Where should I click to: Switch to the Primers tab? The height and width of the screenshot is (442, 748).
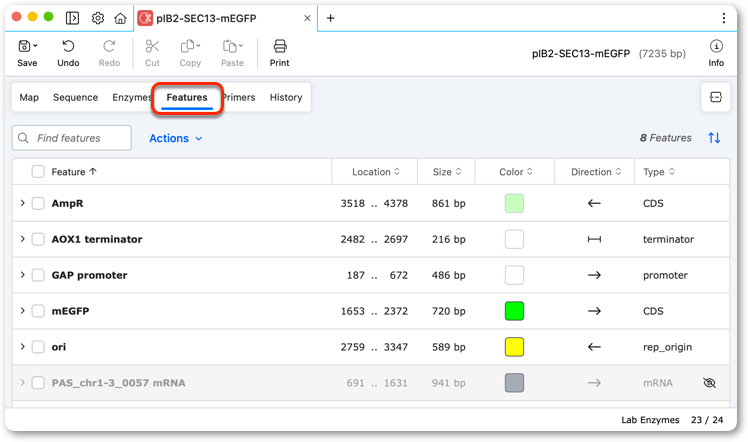[x=240, y=97]
